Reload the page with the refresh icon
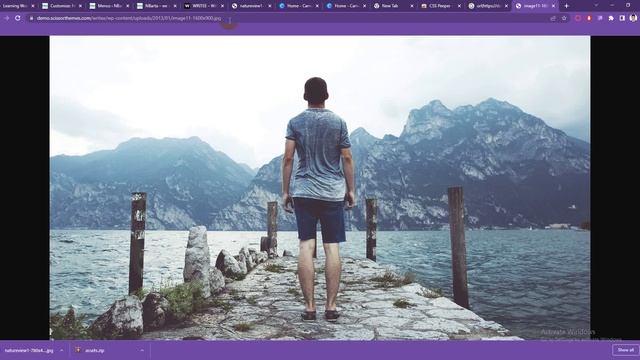This screenshot has width=640, height=360. click(18, 18)
